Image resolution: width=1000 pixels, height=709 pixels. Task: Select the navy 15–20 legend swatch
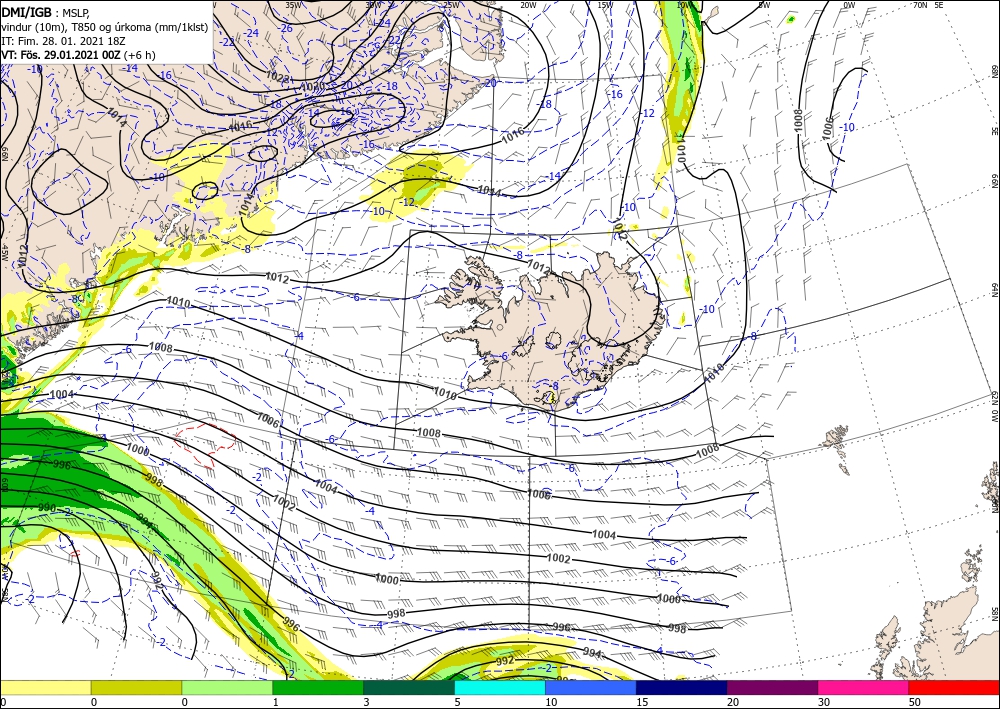pyautogui.click(x=681, y=687)
